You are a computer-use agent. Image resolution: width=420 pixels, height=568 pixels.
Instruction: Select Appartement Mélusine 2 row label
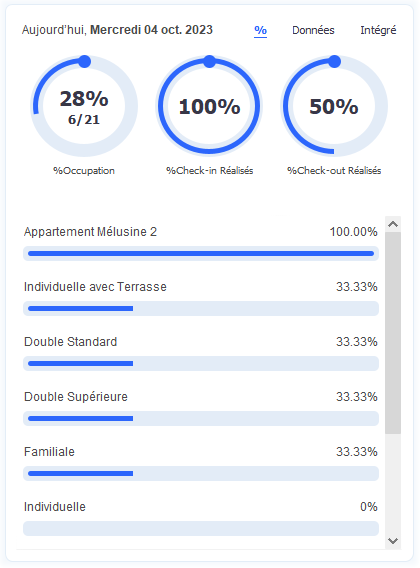click(90, 232)
